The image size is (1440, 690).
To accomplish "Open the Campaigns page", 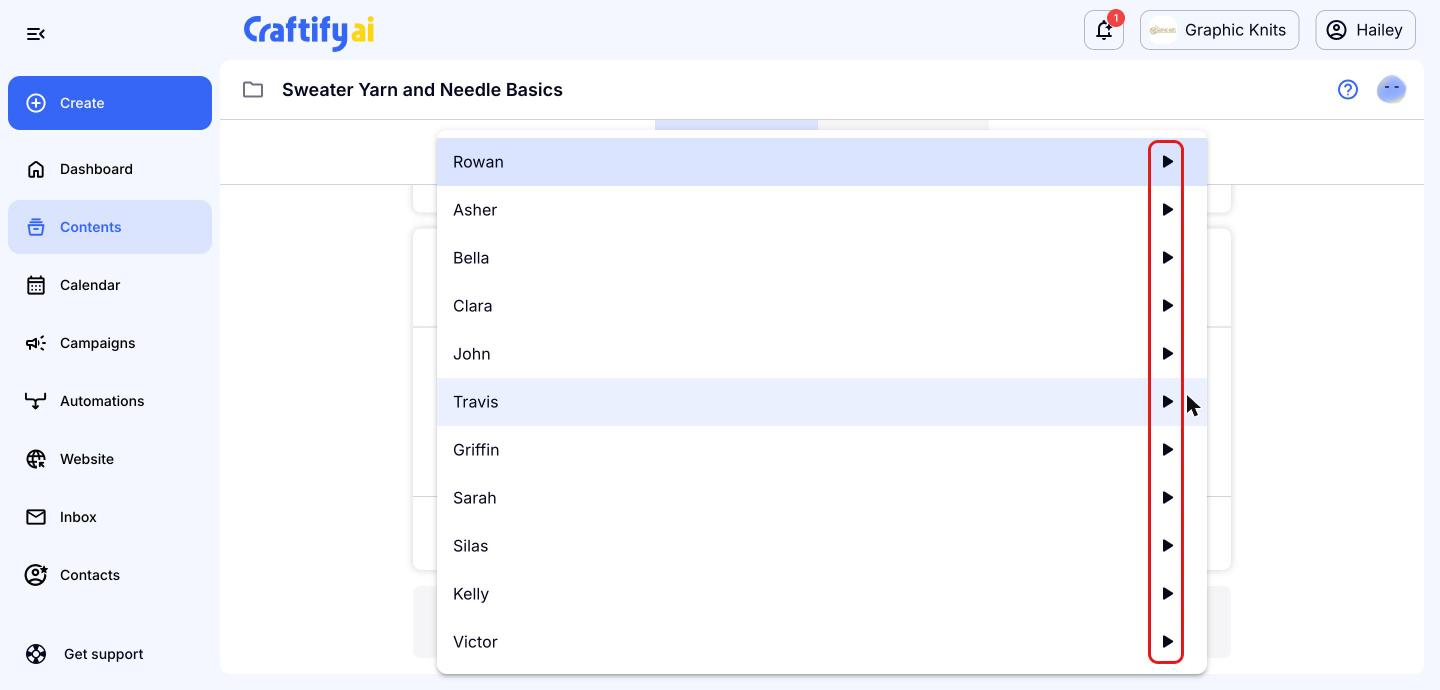I will 110,343.
